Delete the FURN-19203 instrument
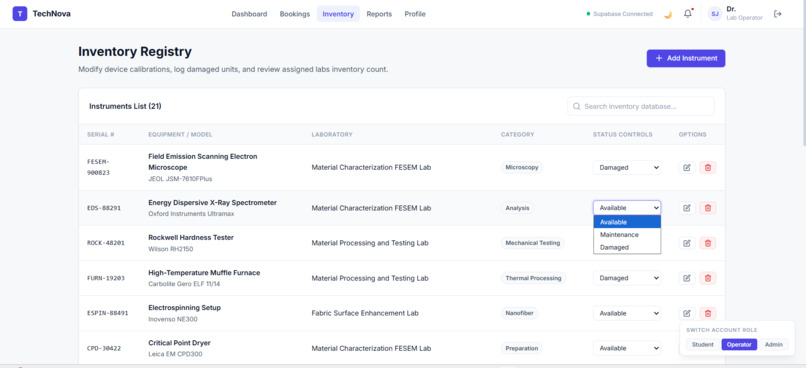The height and width of the screenshot is (368, 806). click(708, 278)
